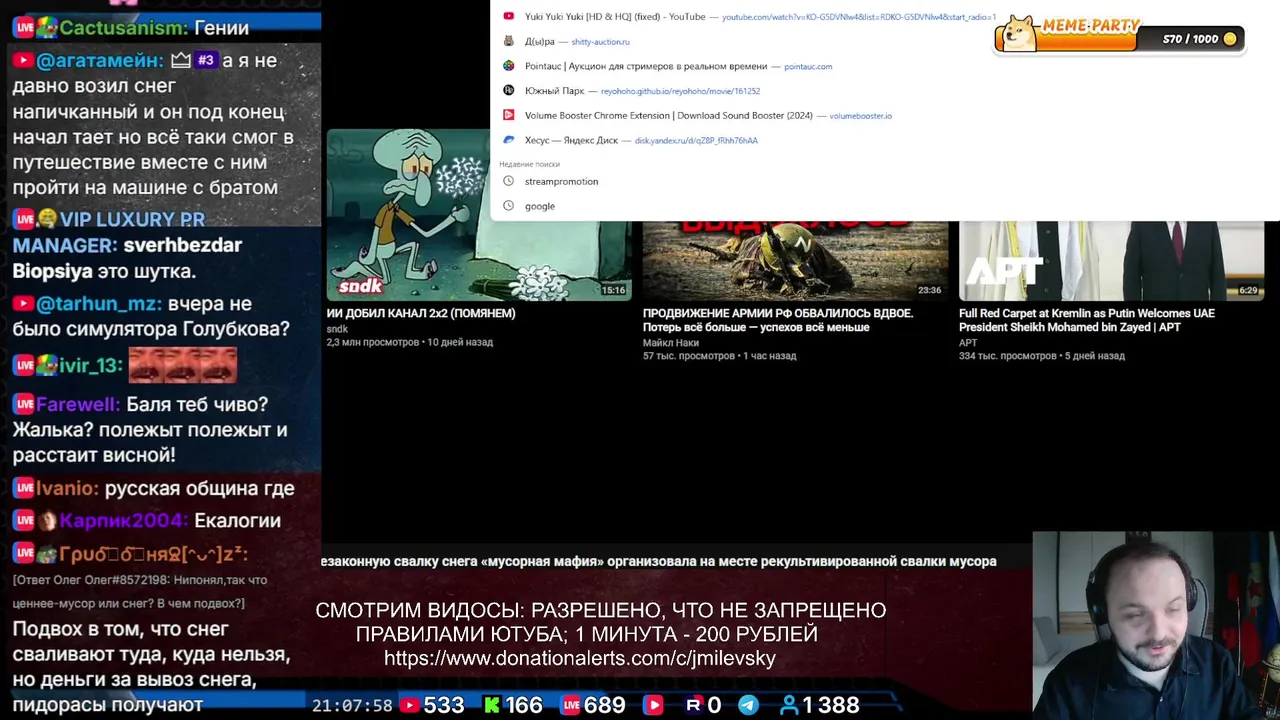Click the clock icon beside google
The image size is (1280, 720).
508,206
